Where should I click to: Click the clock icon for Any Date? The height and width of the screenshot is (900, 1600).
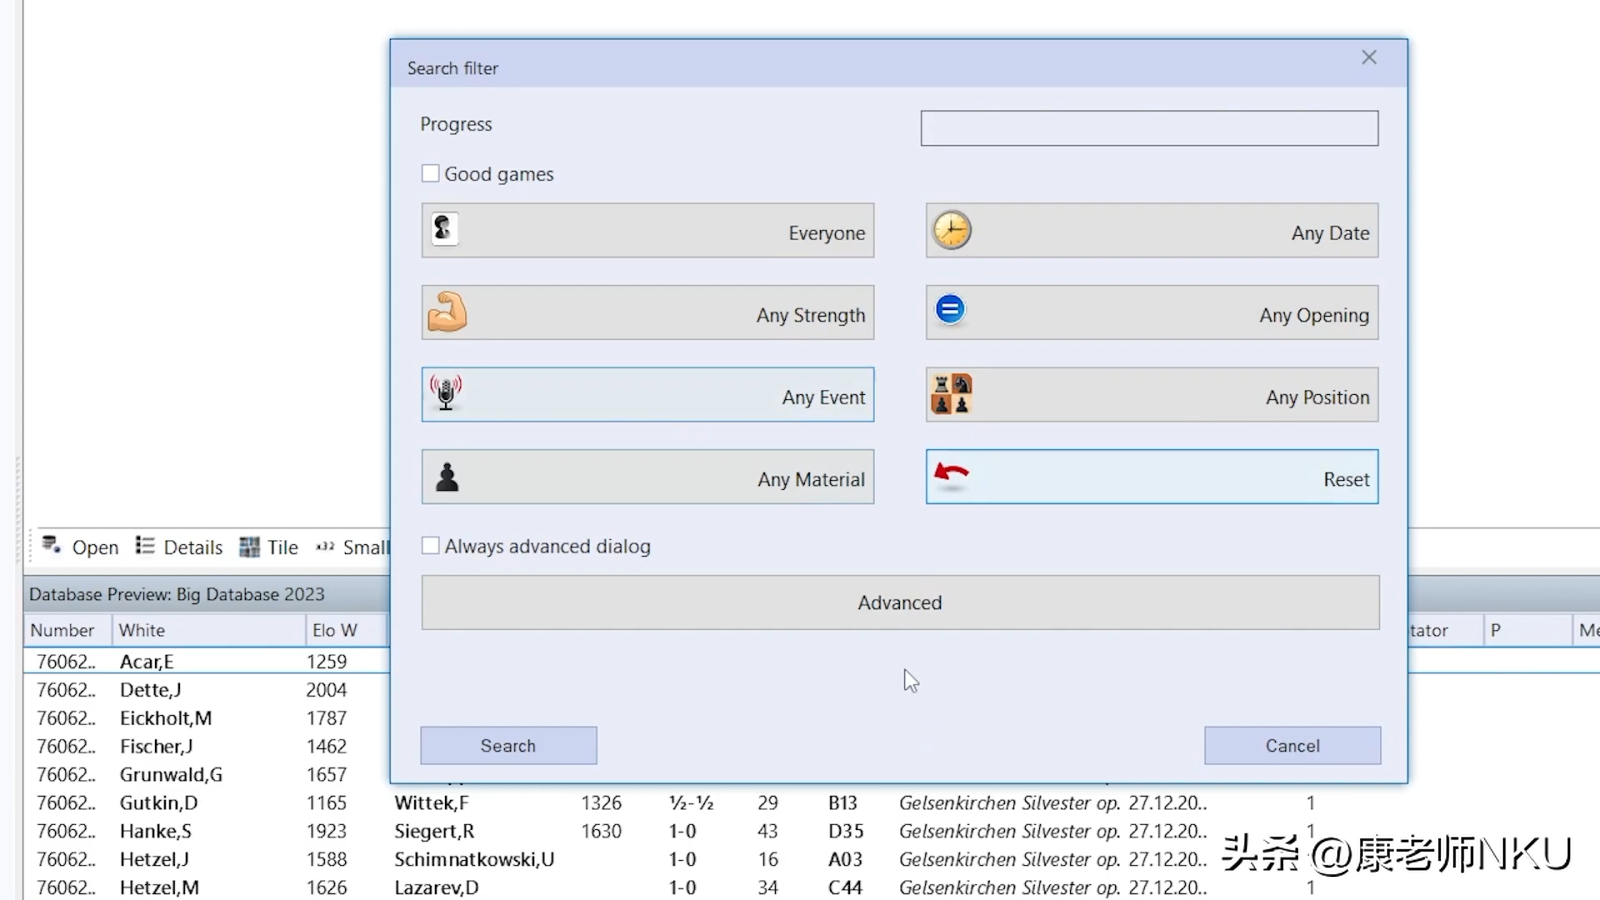click(952, 230)
